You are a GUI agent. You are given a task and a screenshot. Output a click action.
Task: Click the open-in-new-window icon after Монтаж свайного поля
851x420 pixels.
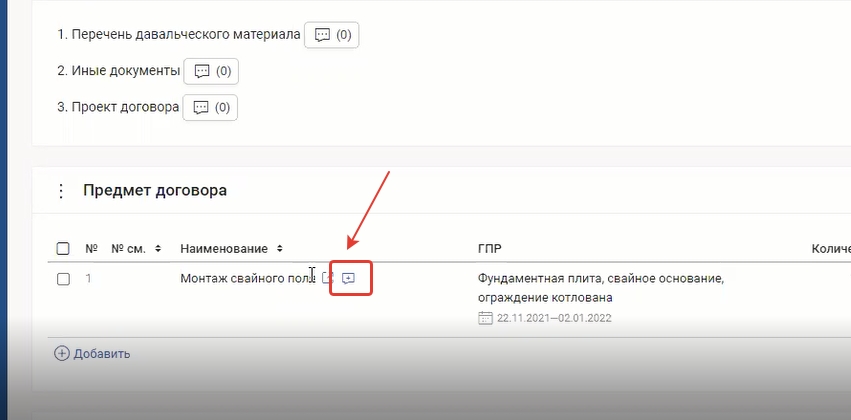327,278
